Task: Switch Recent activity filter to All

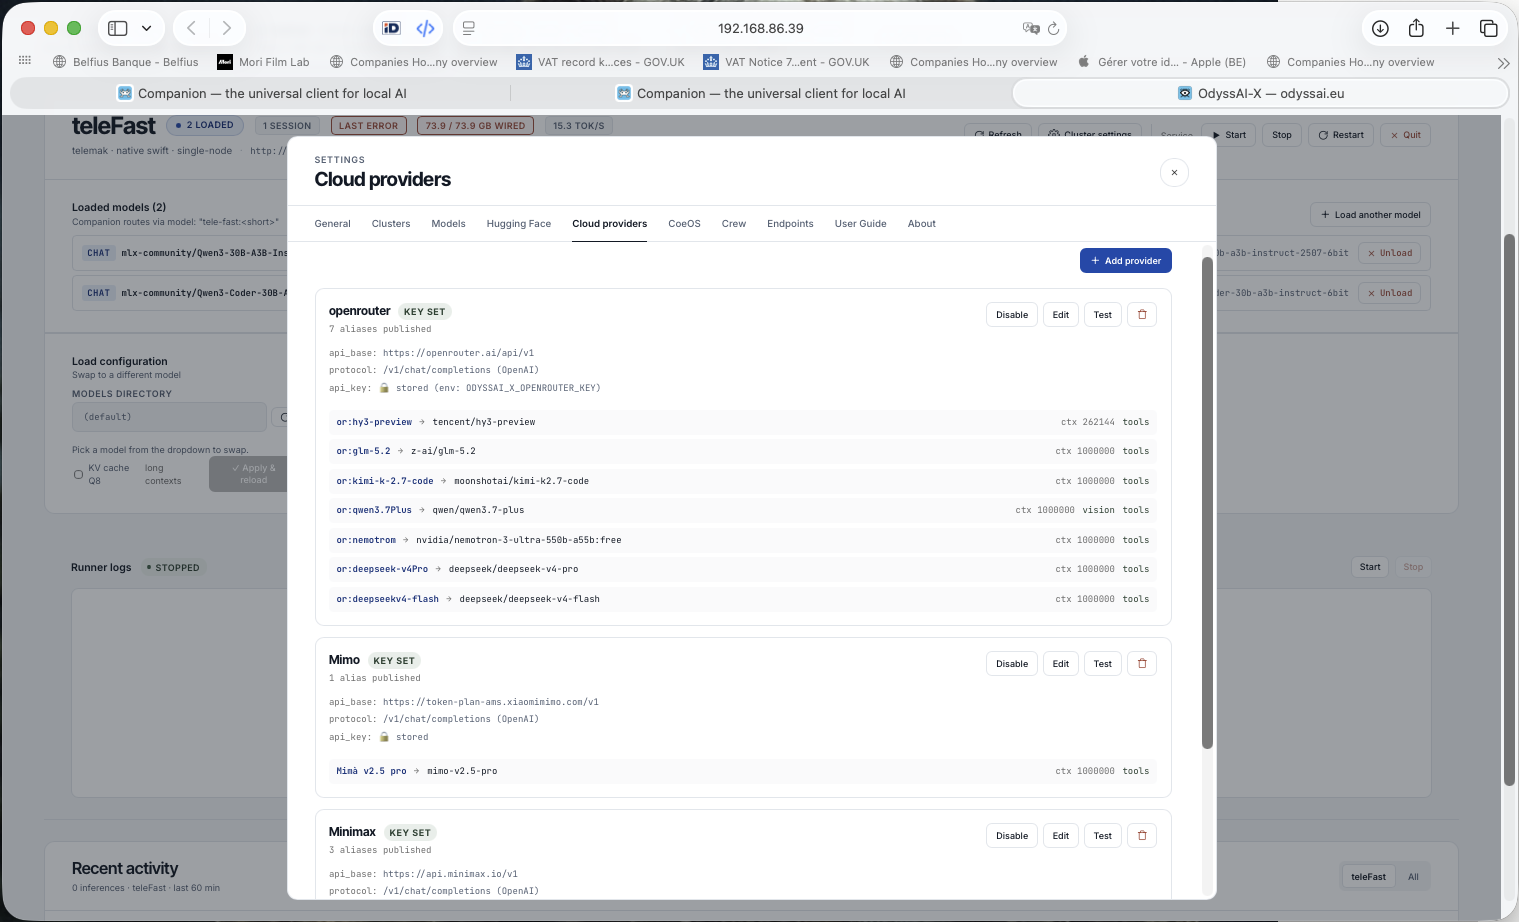Action: 1413,877
